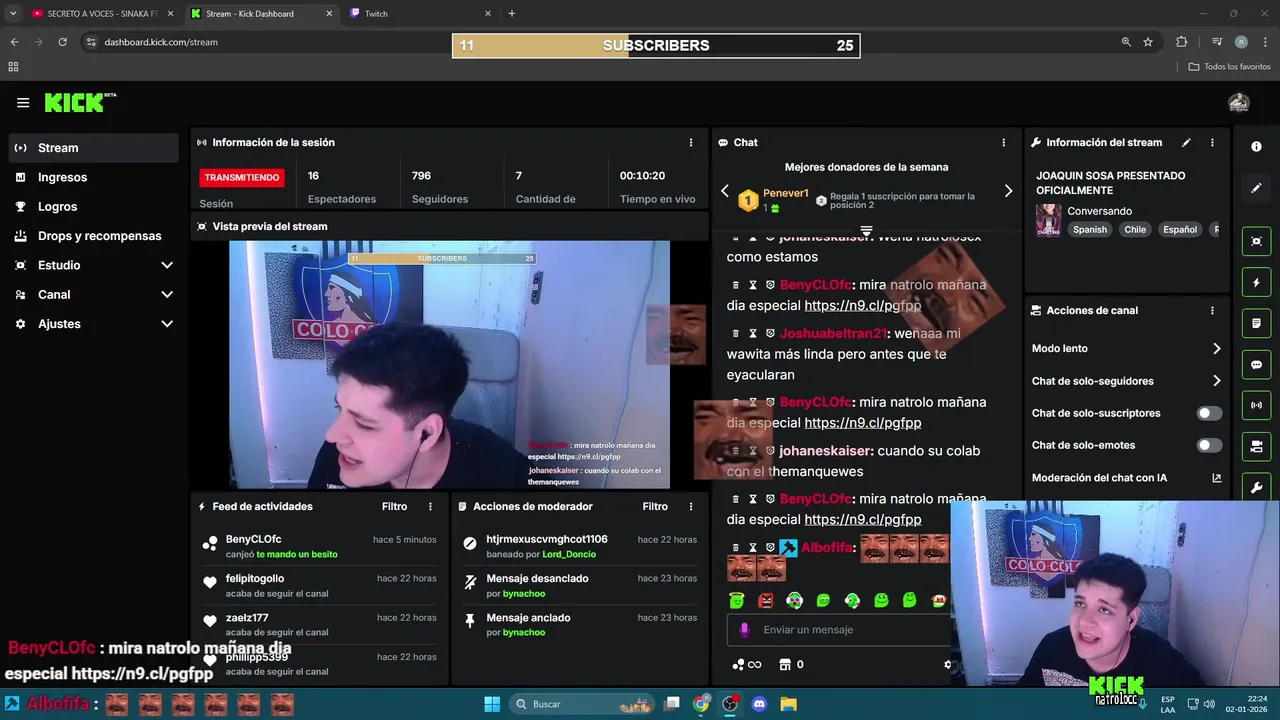The image size is (1280, 720).
Task: Reload the page in browser toolbar
Action: click(62, 42)
